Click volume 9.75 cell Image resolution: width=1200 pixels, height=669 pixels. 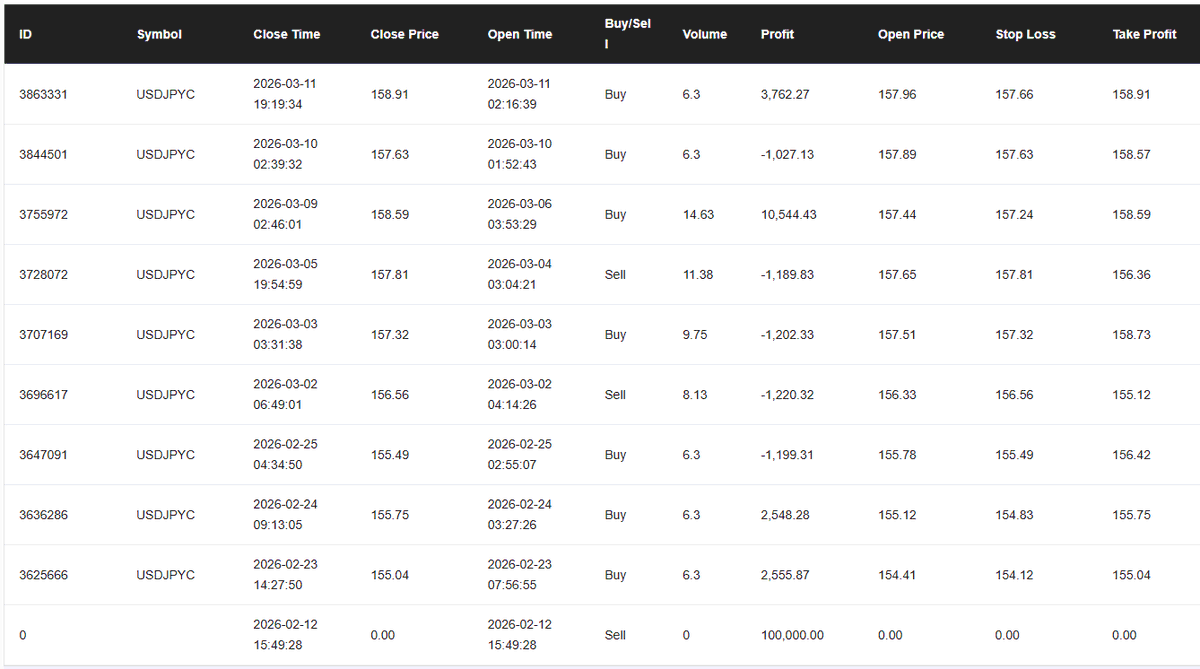point(695,334)
